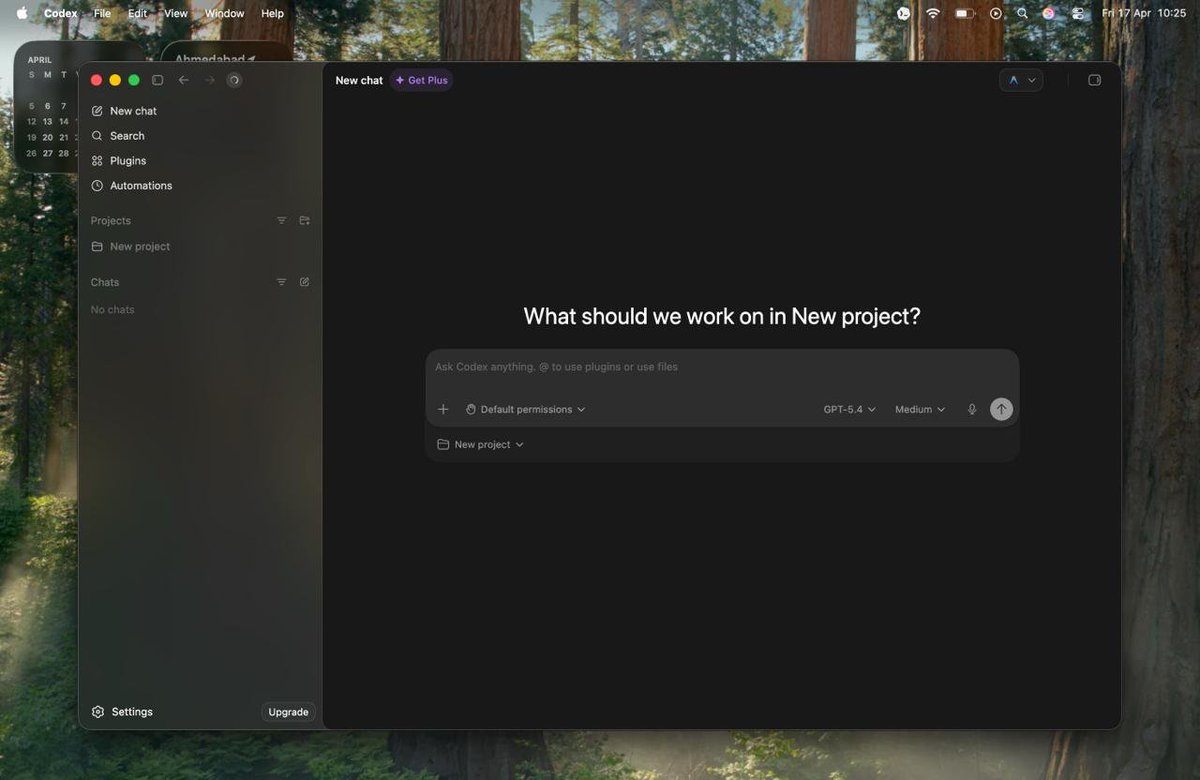The height and width of the screenshot is (780, 1200).
Task: Open the Medium reasoning dropdown
Action: (920, 410)
